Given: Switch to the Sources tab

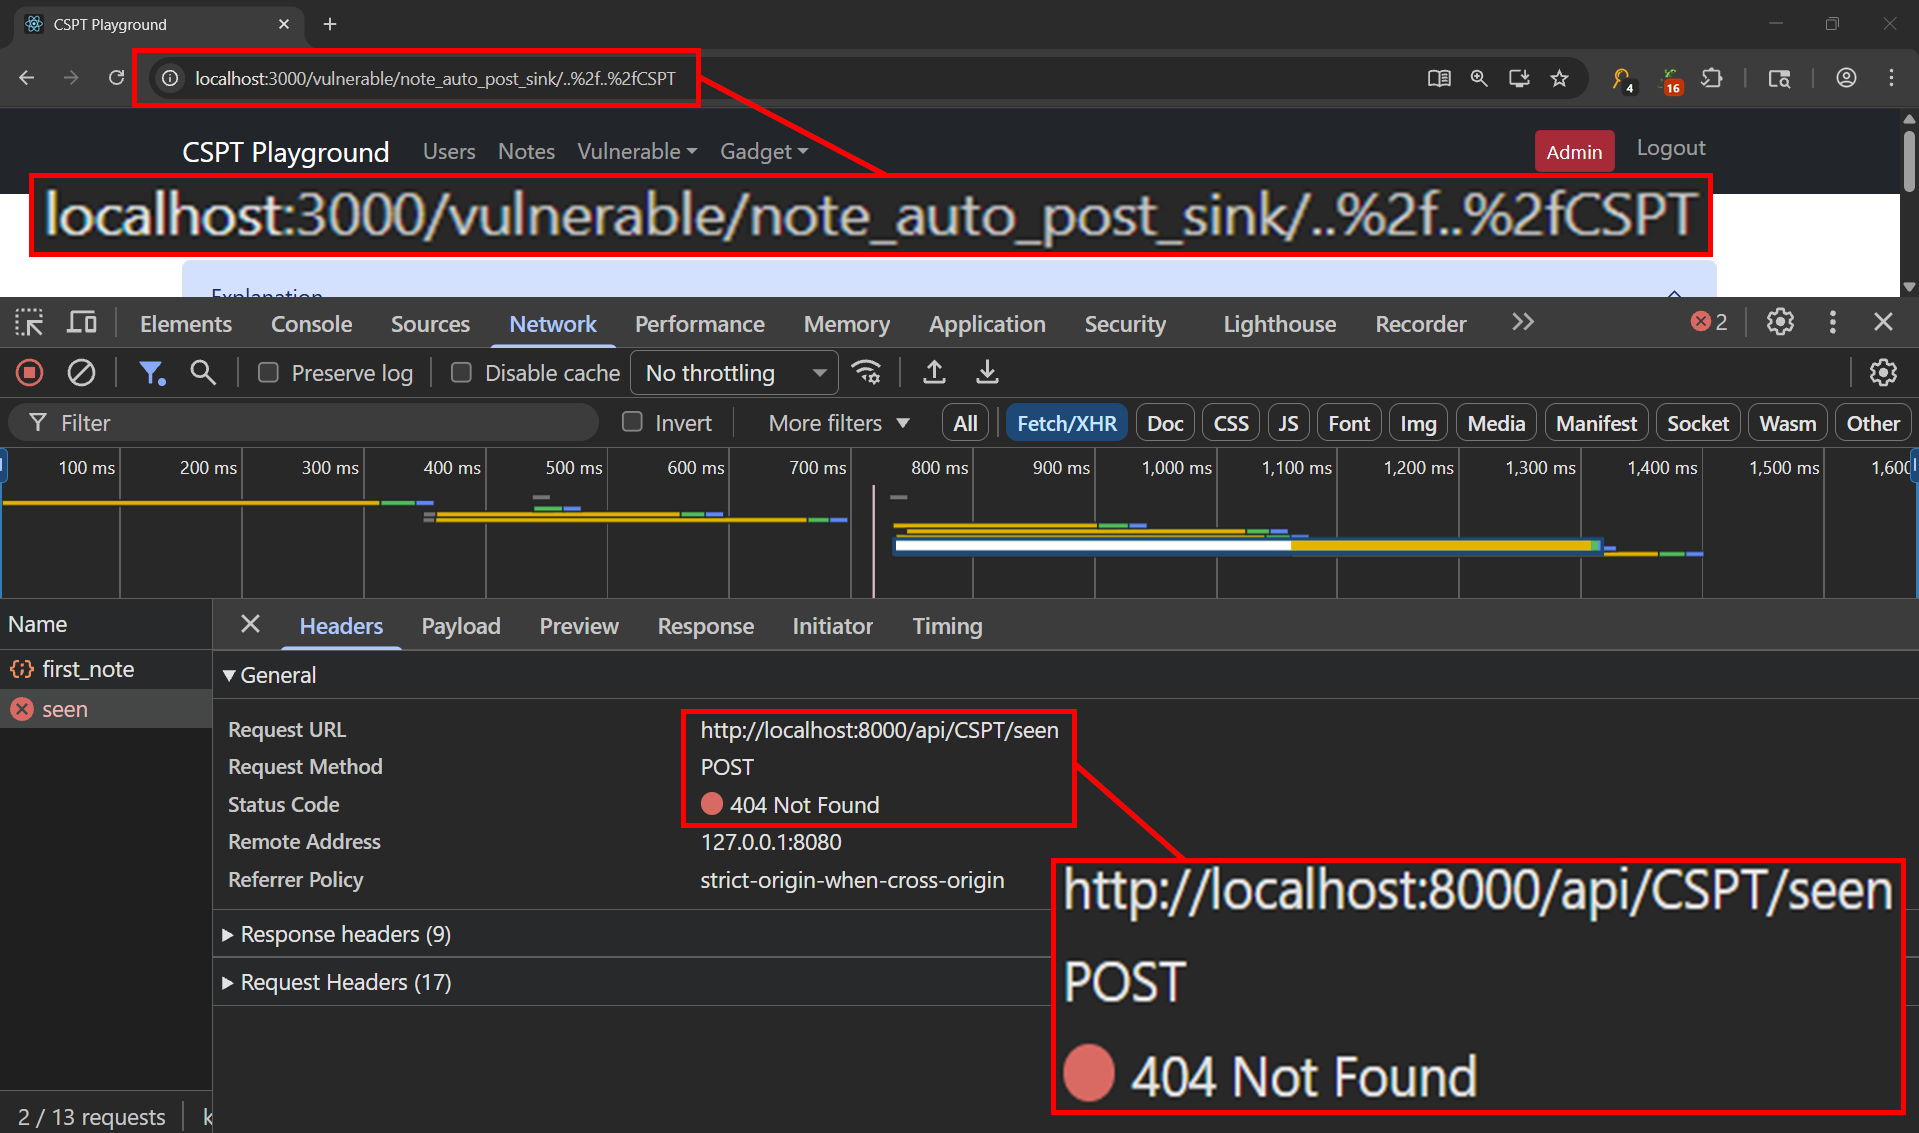Looking at the screenshot, I should (x=430, y=324).
